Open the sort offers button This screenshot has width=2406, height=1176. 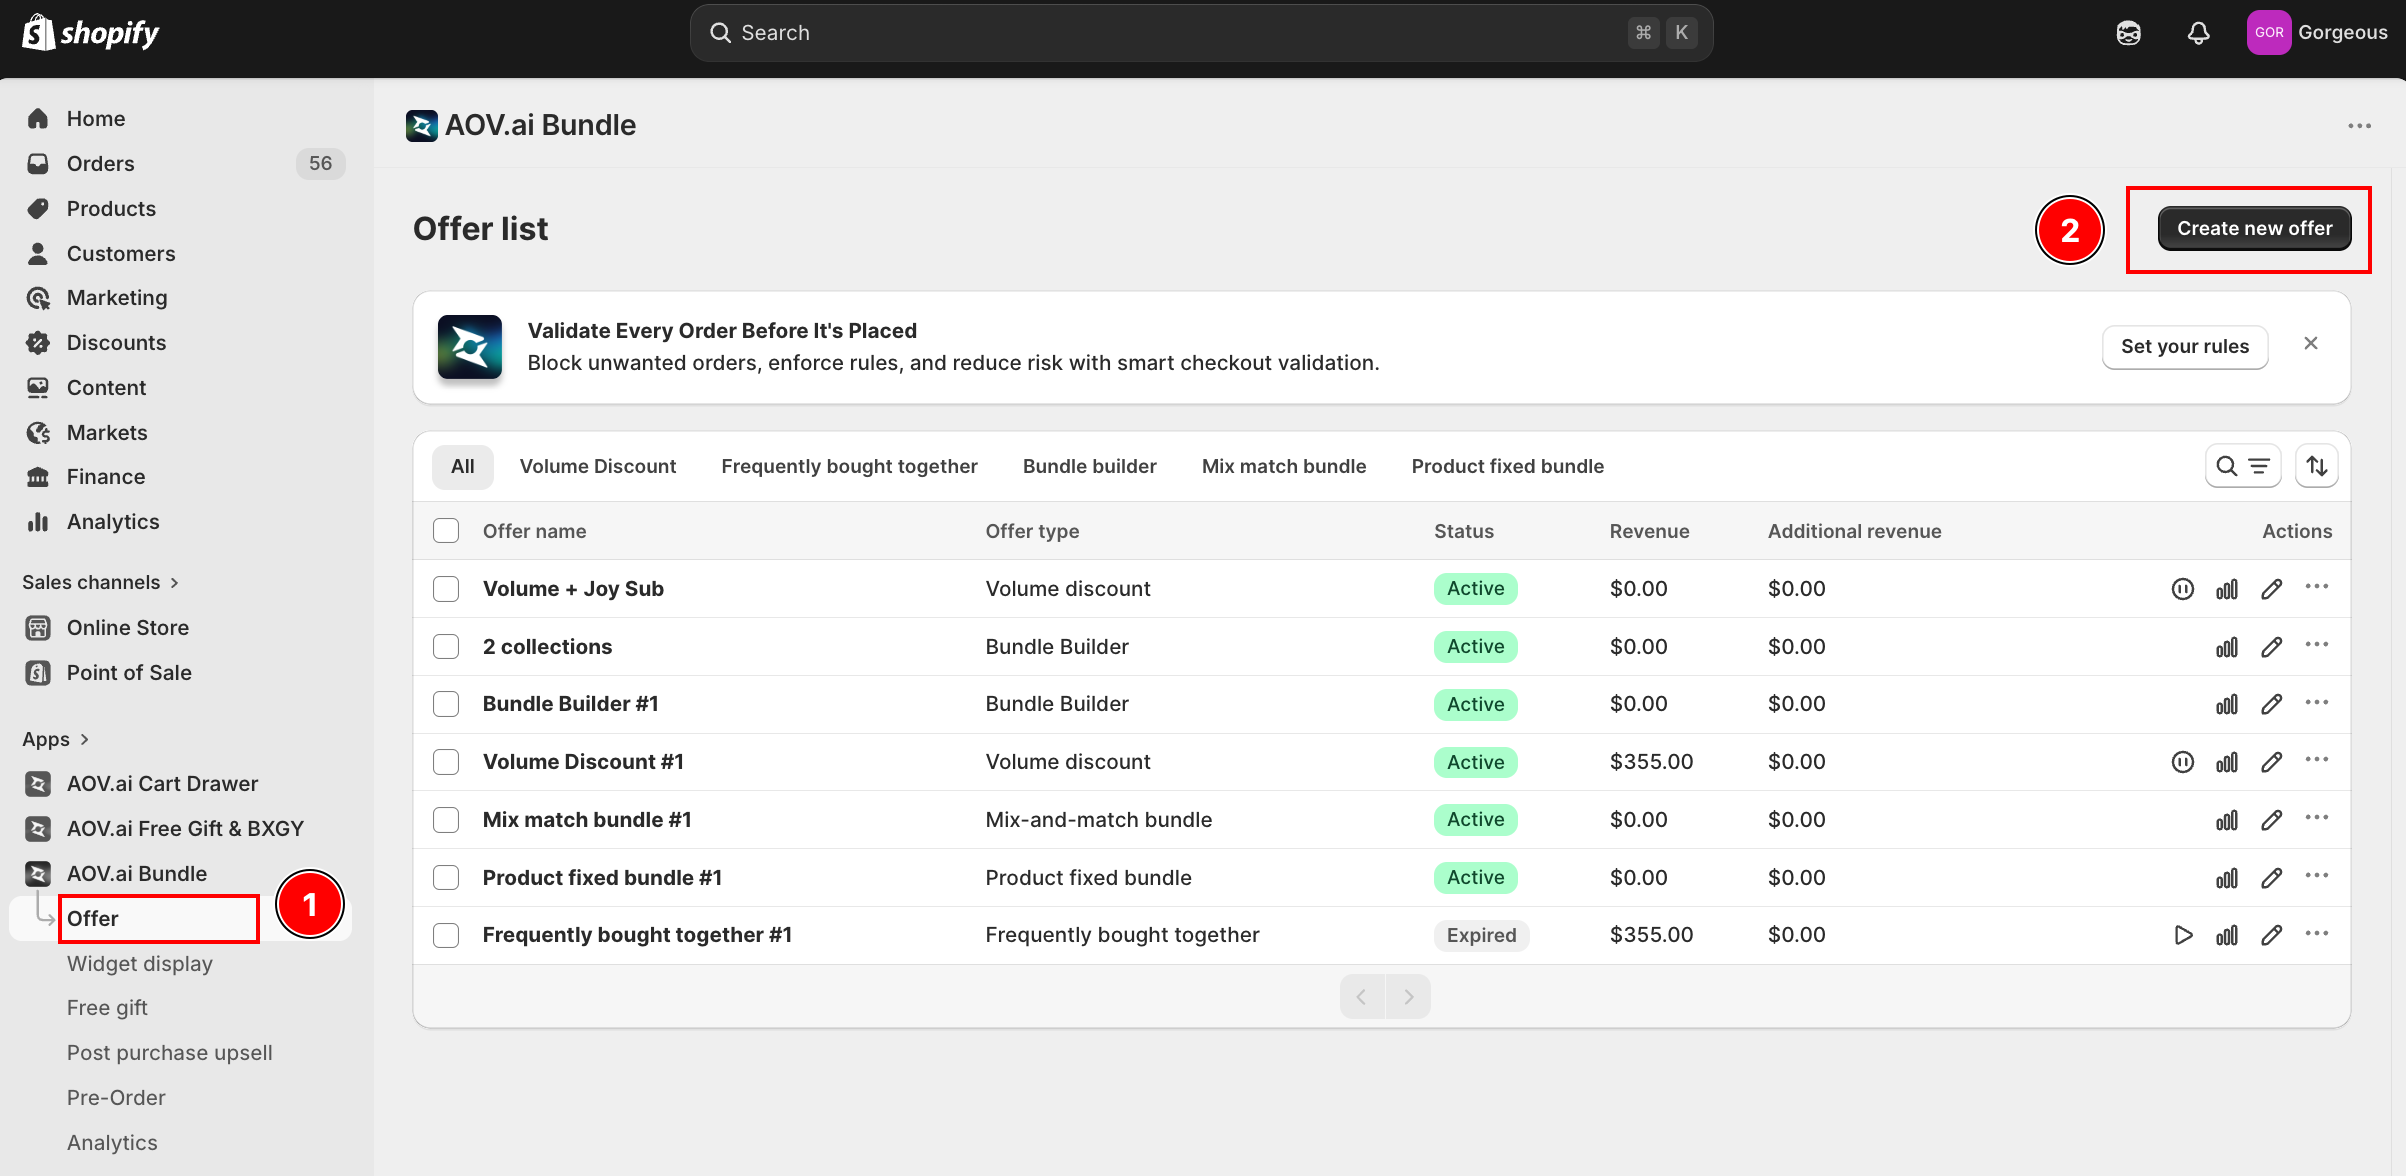click(2317, 467)
